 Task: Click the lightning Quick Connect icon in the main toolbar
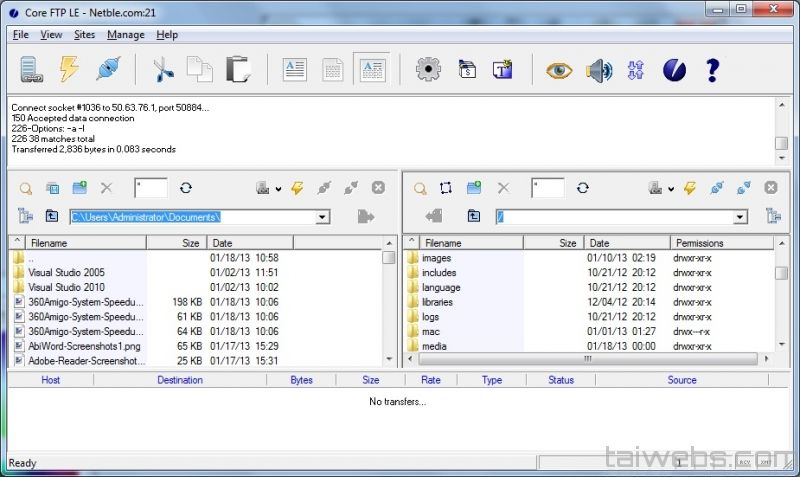69,69
